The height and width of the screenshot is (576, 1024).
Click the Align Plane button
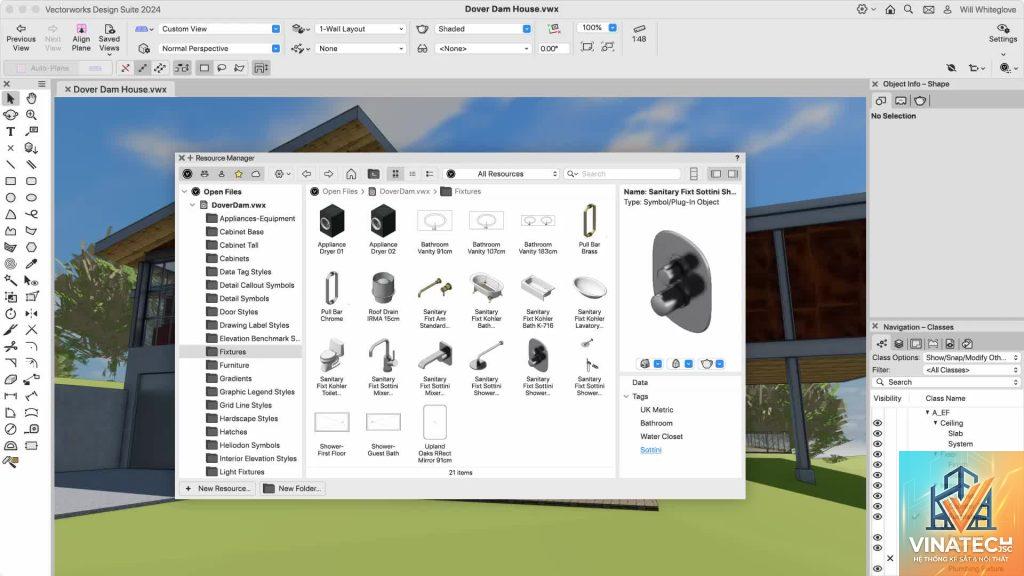(81, 38)
